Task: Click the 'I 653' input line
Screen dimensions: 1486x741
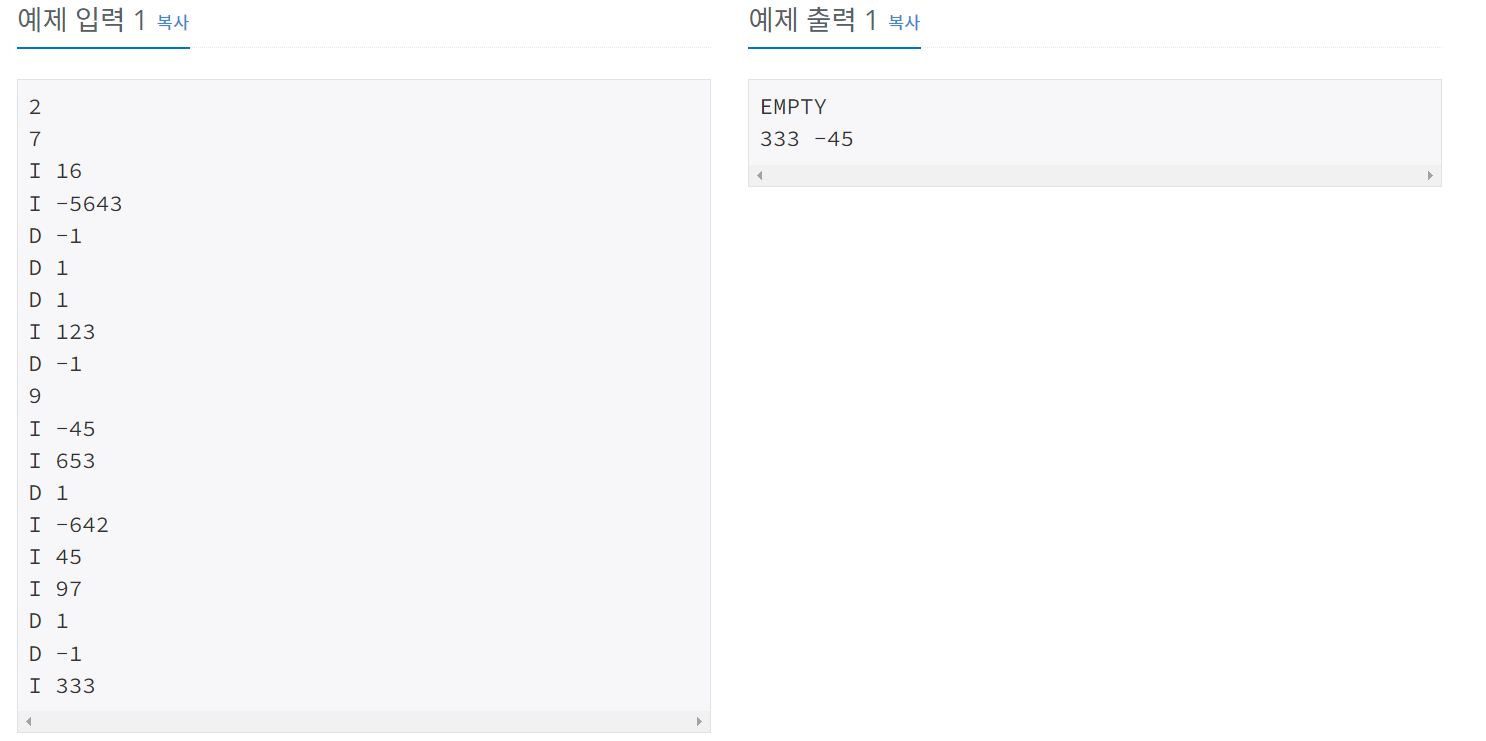Action: (62, 461)
